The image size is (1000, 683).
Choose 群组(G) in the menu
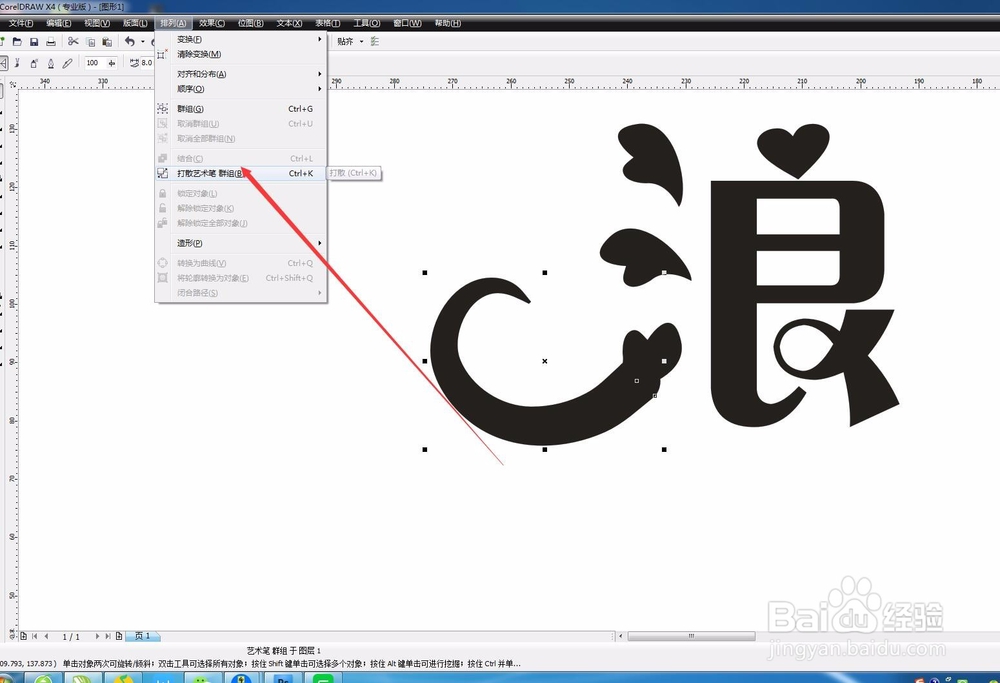241,109
